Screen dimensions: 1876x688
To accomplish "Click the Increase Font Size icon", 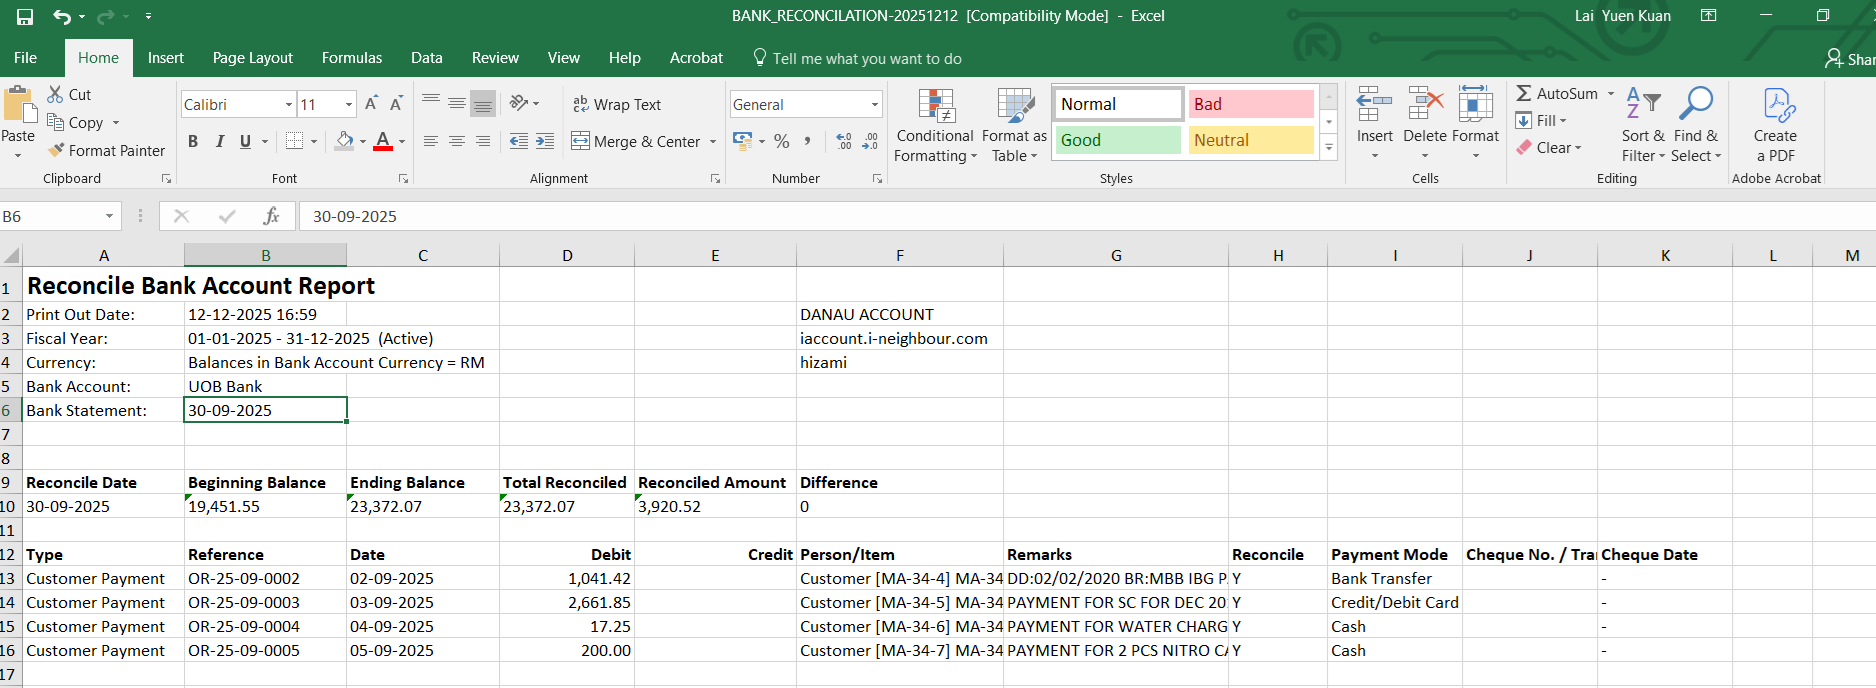I will coord(371,104).
